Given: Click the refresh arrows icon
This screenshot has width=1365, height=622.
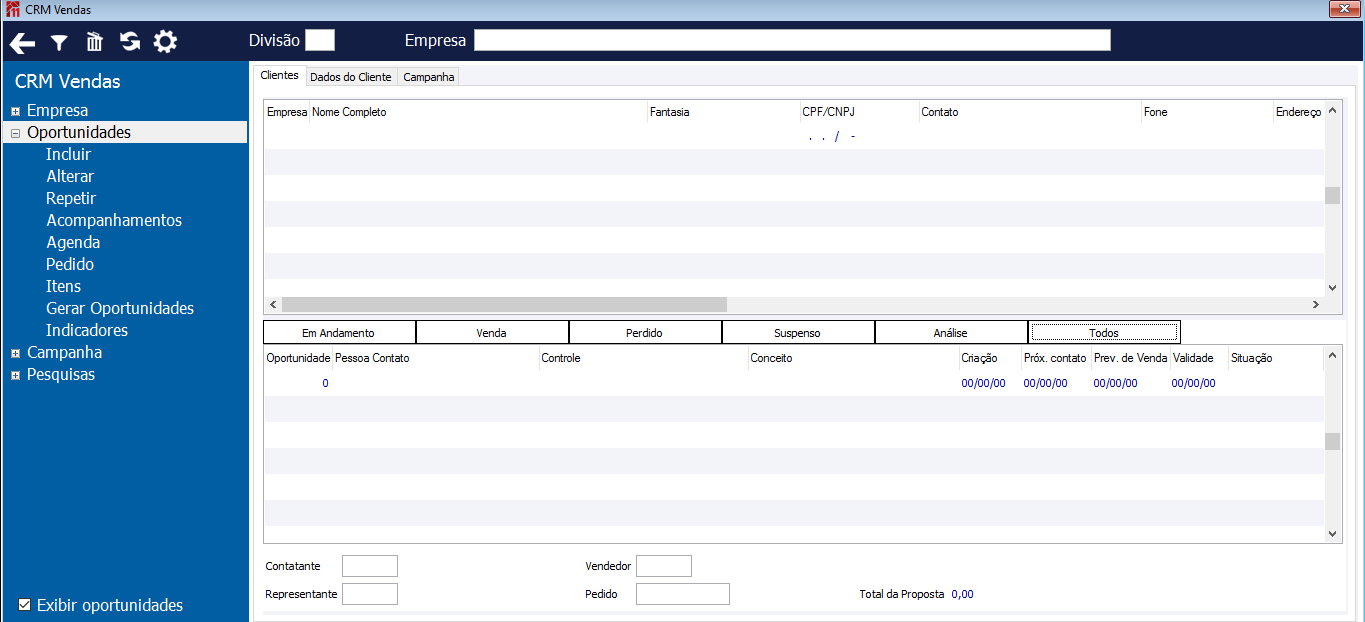Looking at the screenshot, I should 130,41.
